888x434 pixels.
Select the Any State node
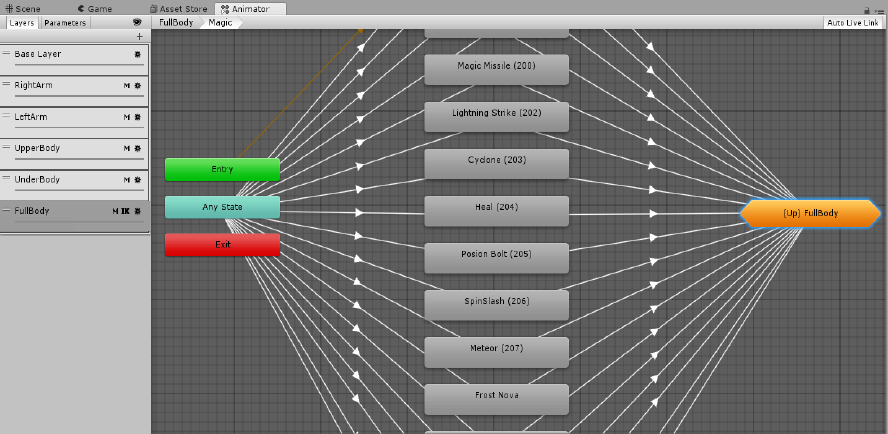point(223,207)
